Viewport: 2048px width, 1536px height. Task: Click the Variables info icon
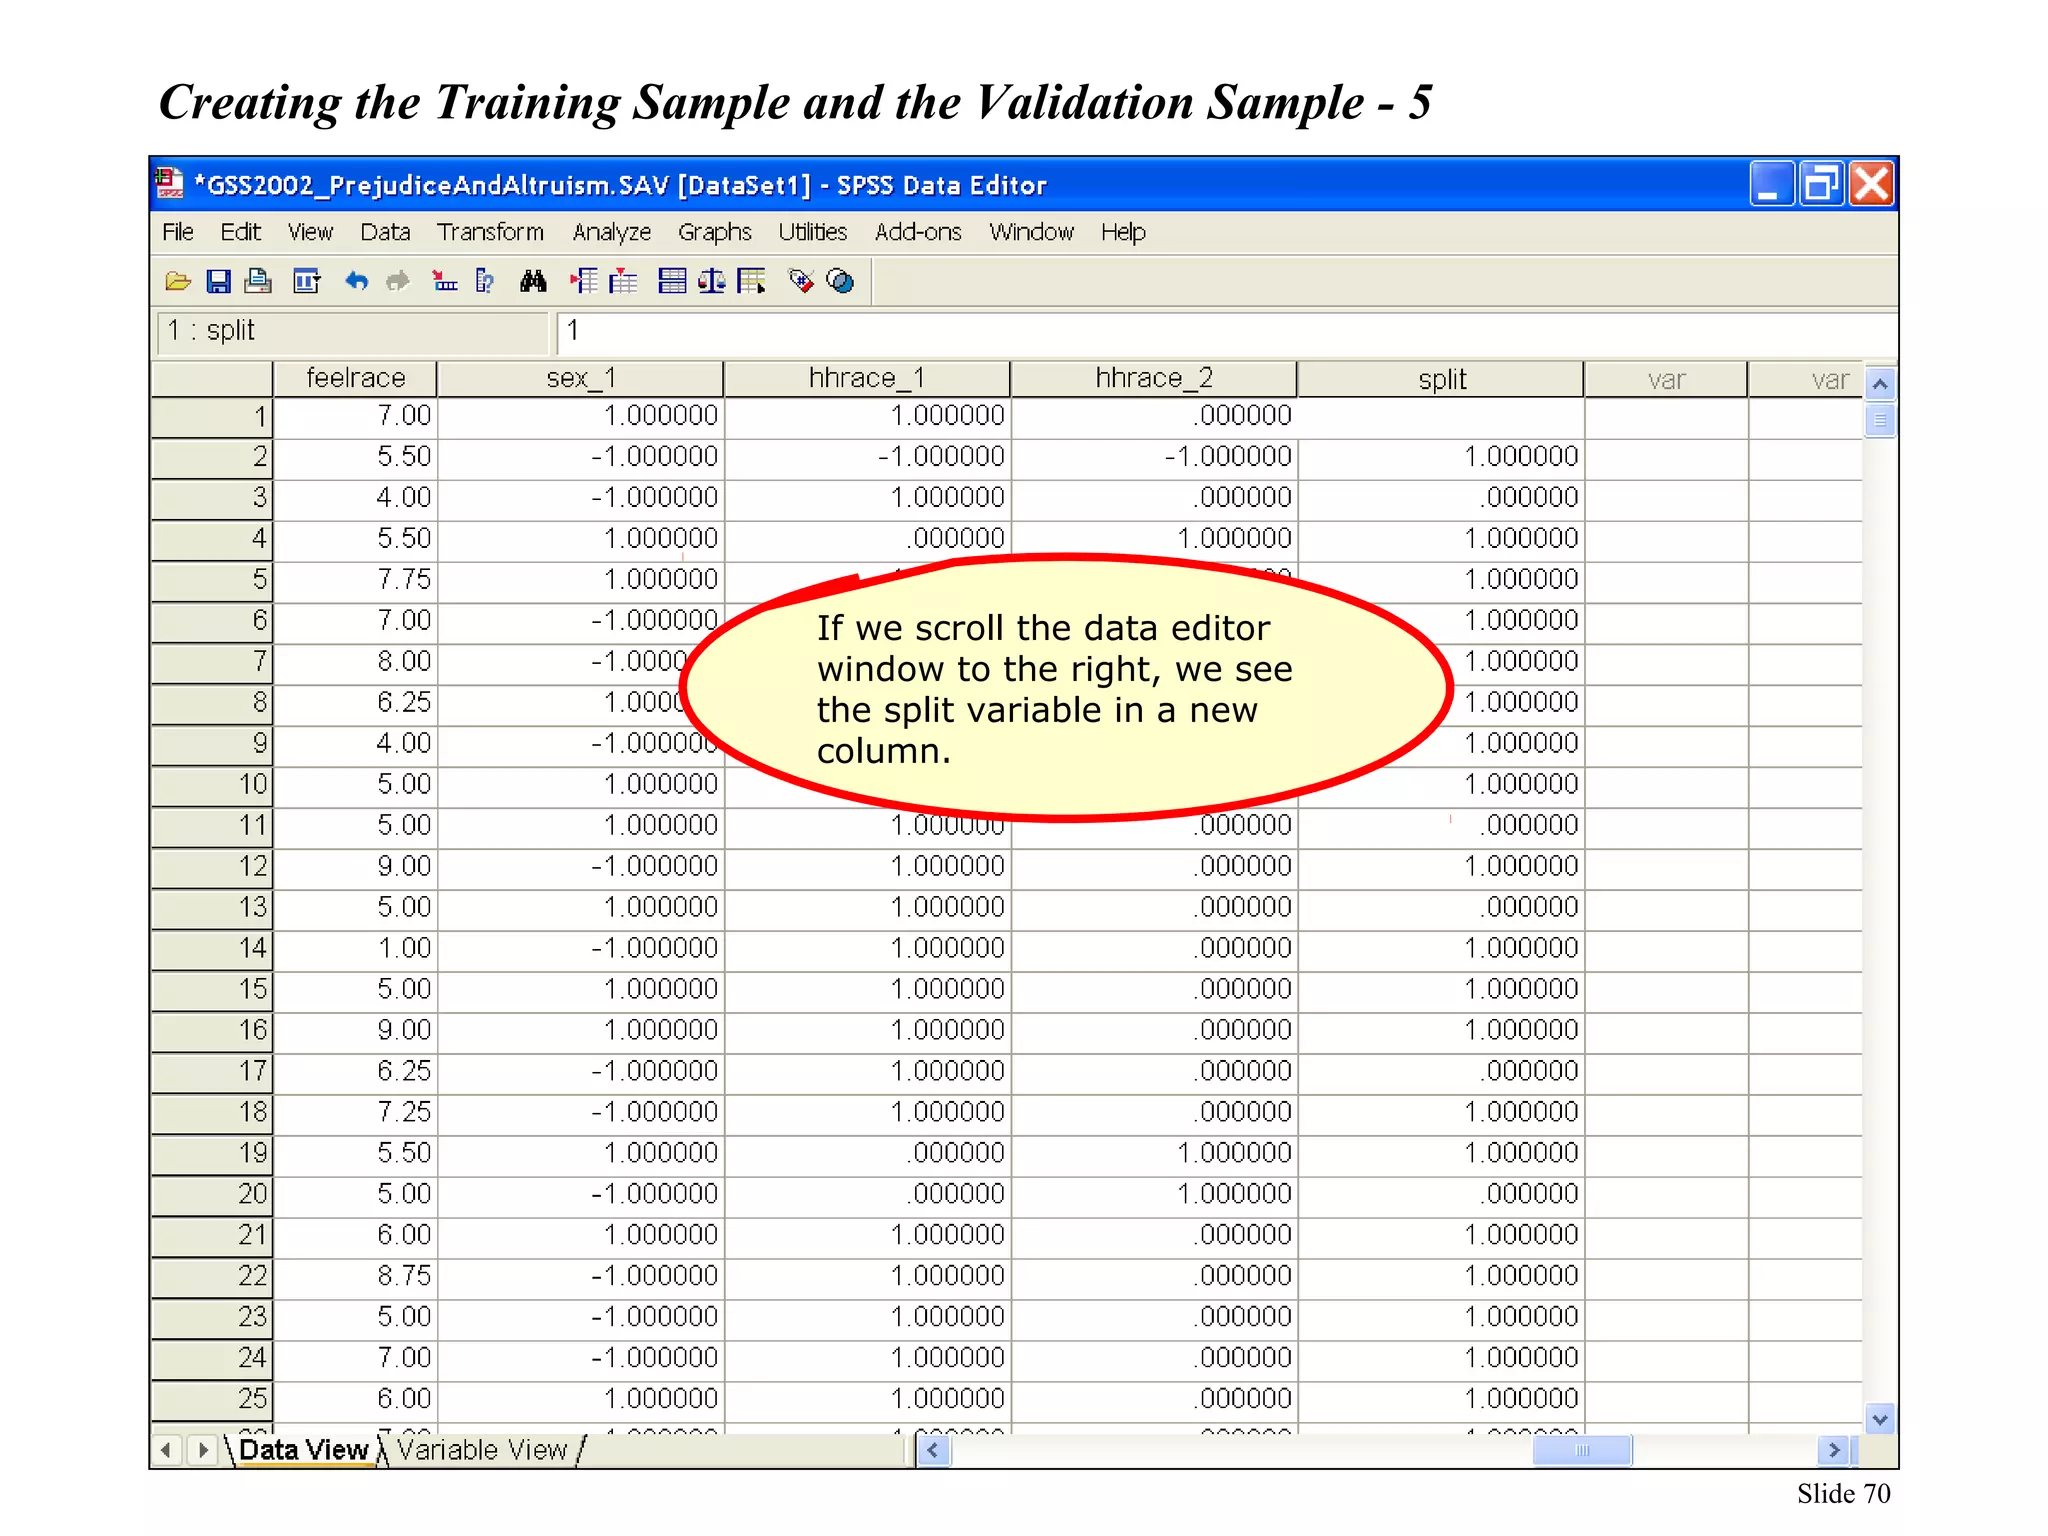click(x=485, y=281)
